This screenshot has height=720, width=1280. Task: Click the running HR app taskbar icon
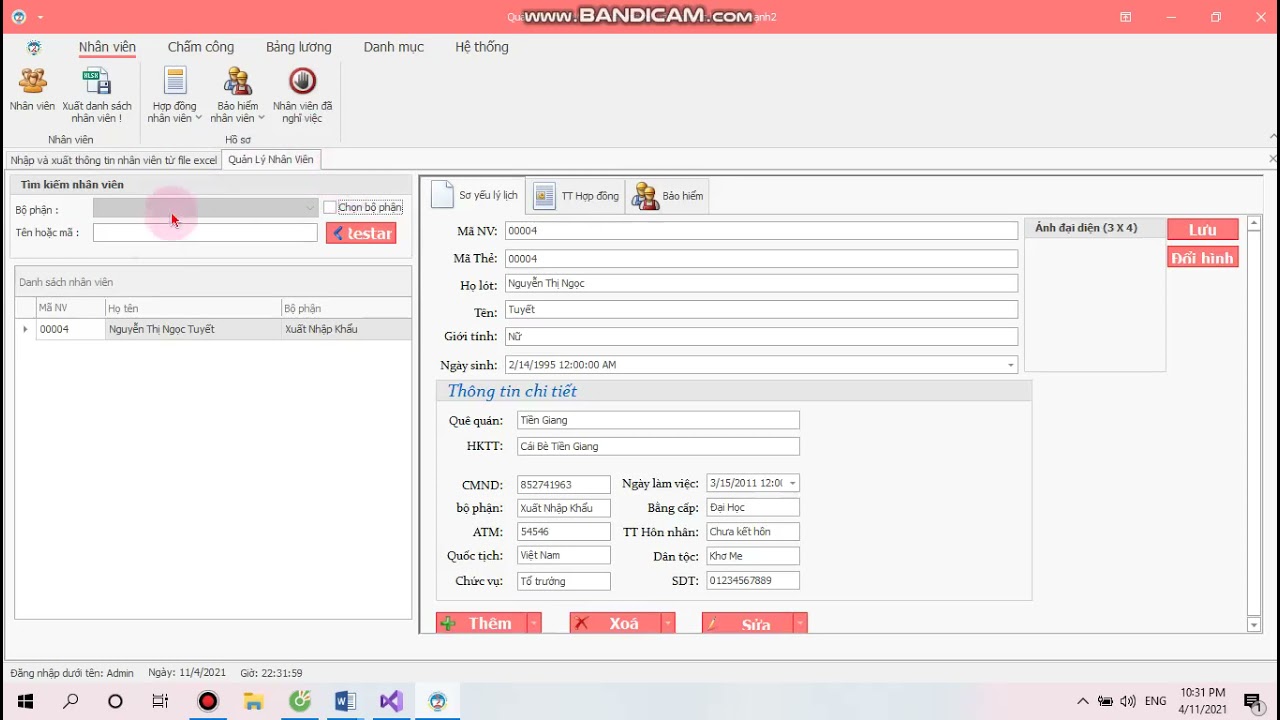(437, 701)
